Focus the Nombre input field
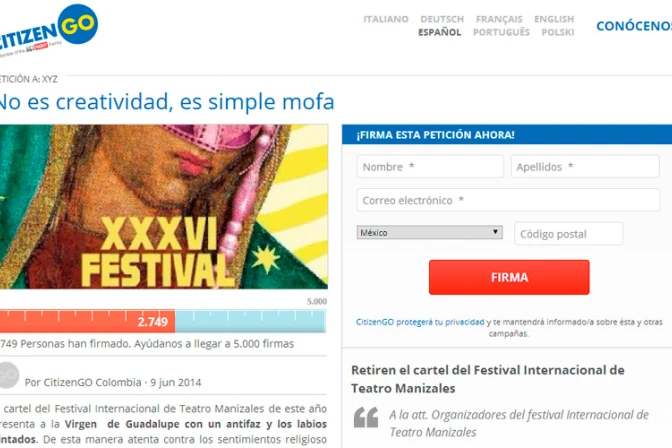Viewport: 672px width, 448px height. tap(430, 166)
